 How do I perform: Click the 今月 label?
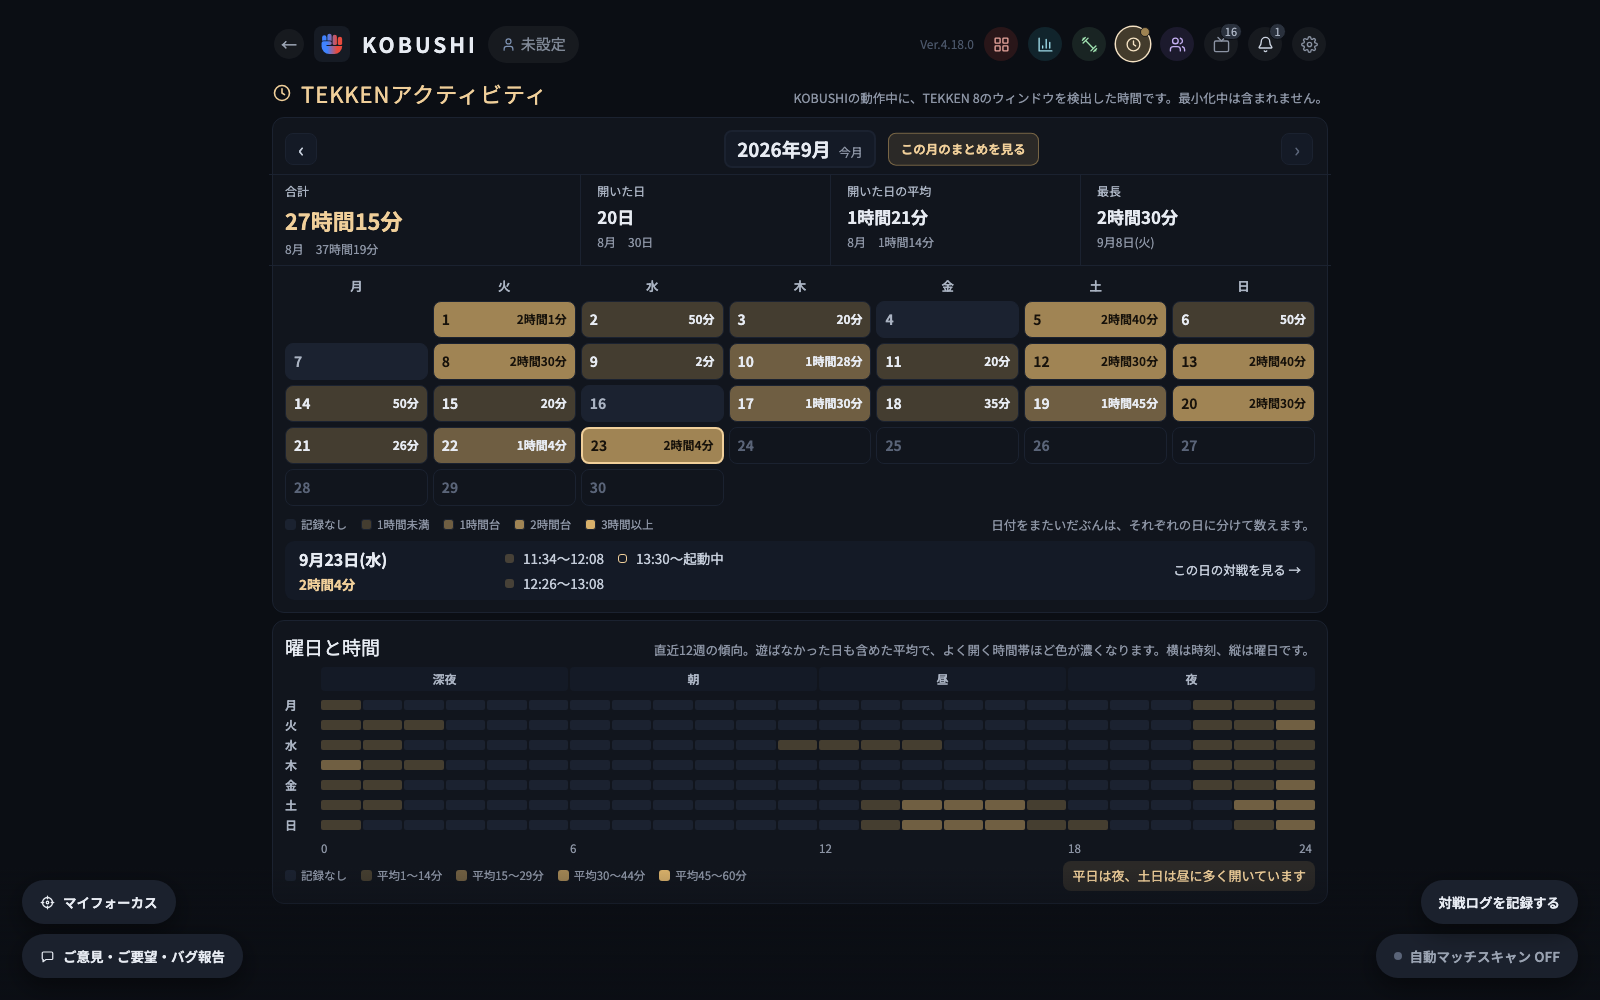tap(851, 152)
